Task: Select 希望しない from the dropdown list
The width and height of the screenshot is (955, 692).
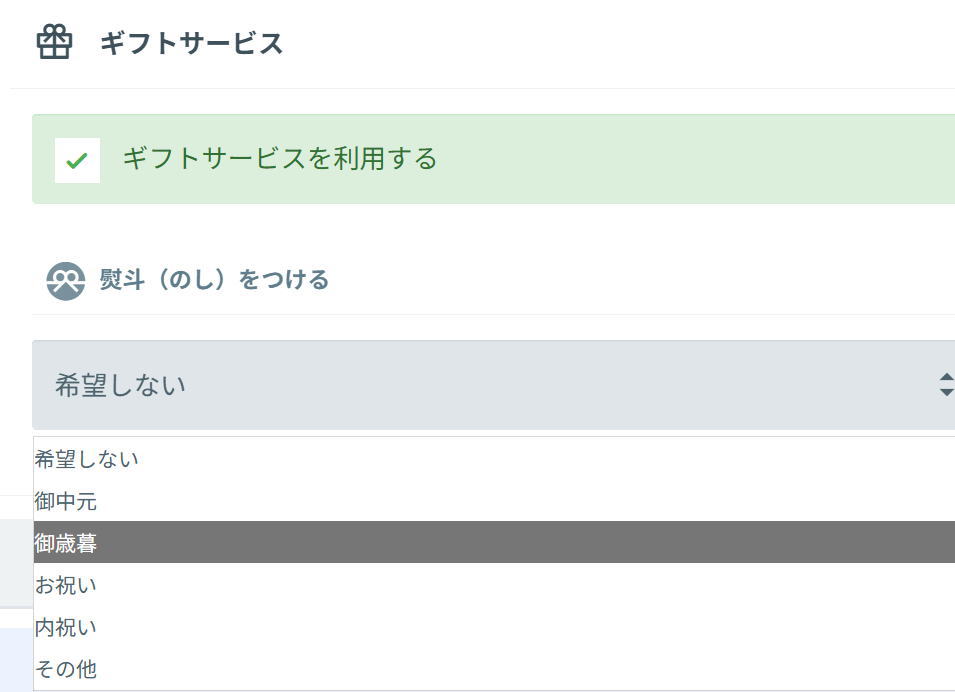Action: pyautogui.click(x=86, y=459)
